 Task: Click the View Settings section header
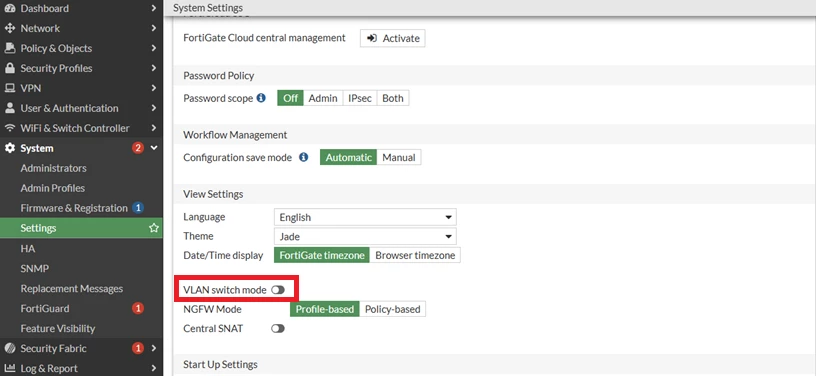(x=213, y=194)
